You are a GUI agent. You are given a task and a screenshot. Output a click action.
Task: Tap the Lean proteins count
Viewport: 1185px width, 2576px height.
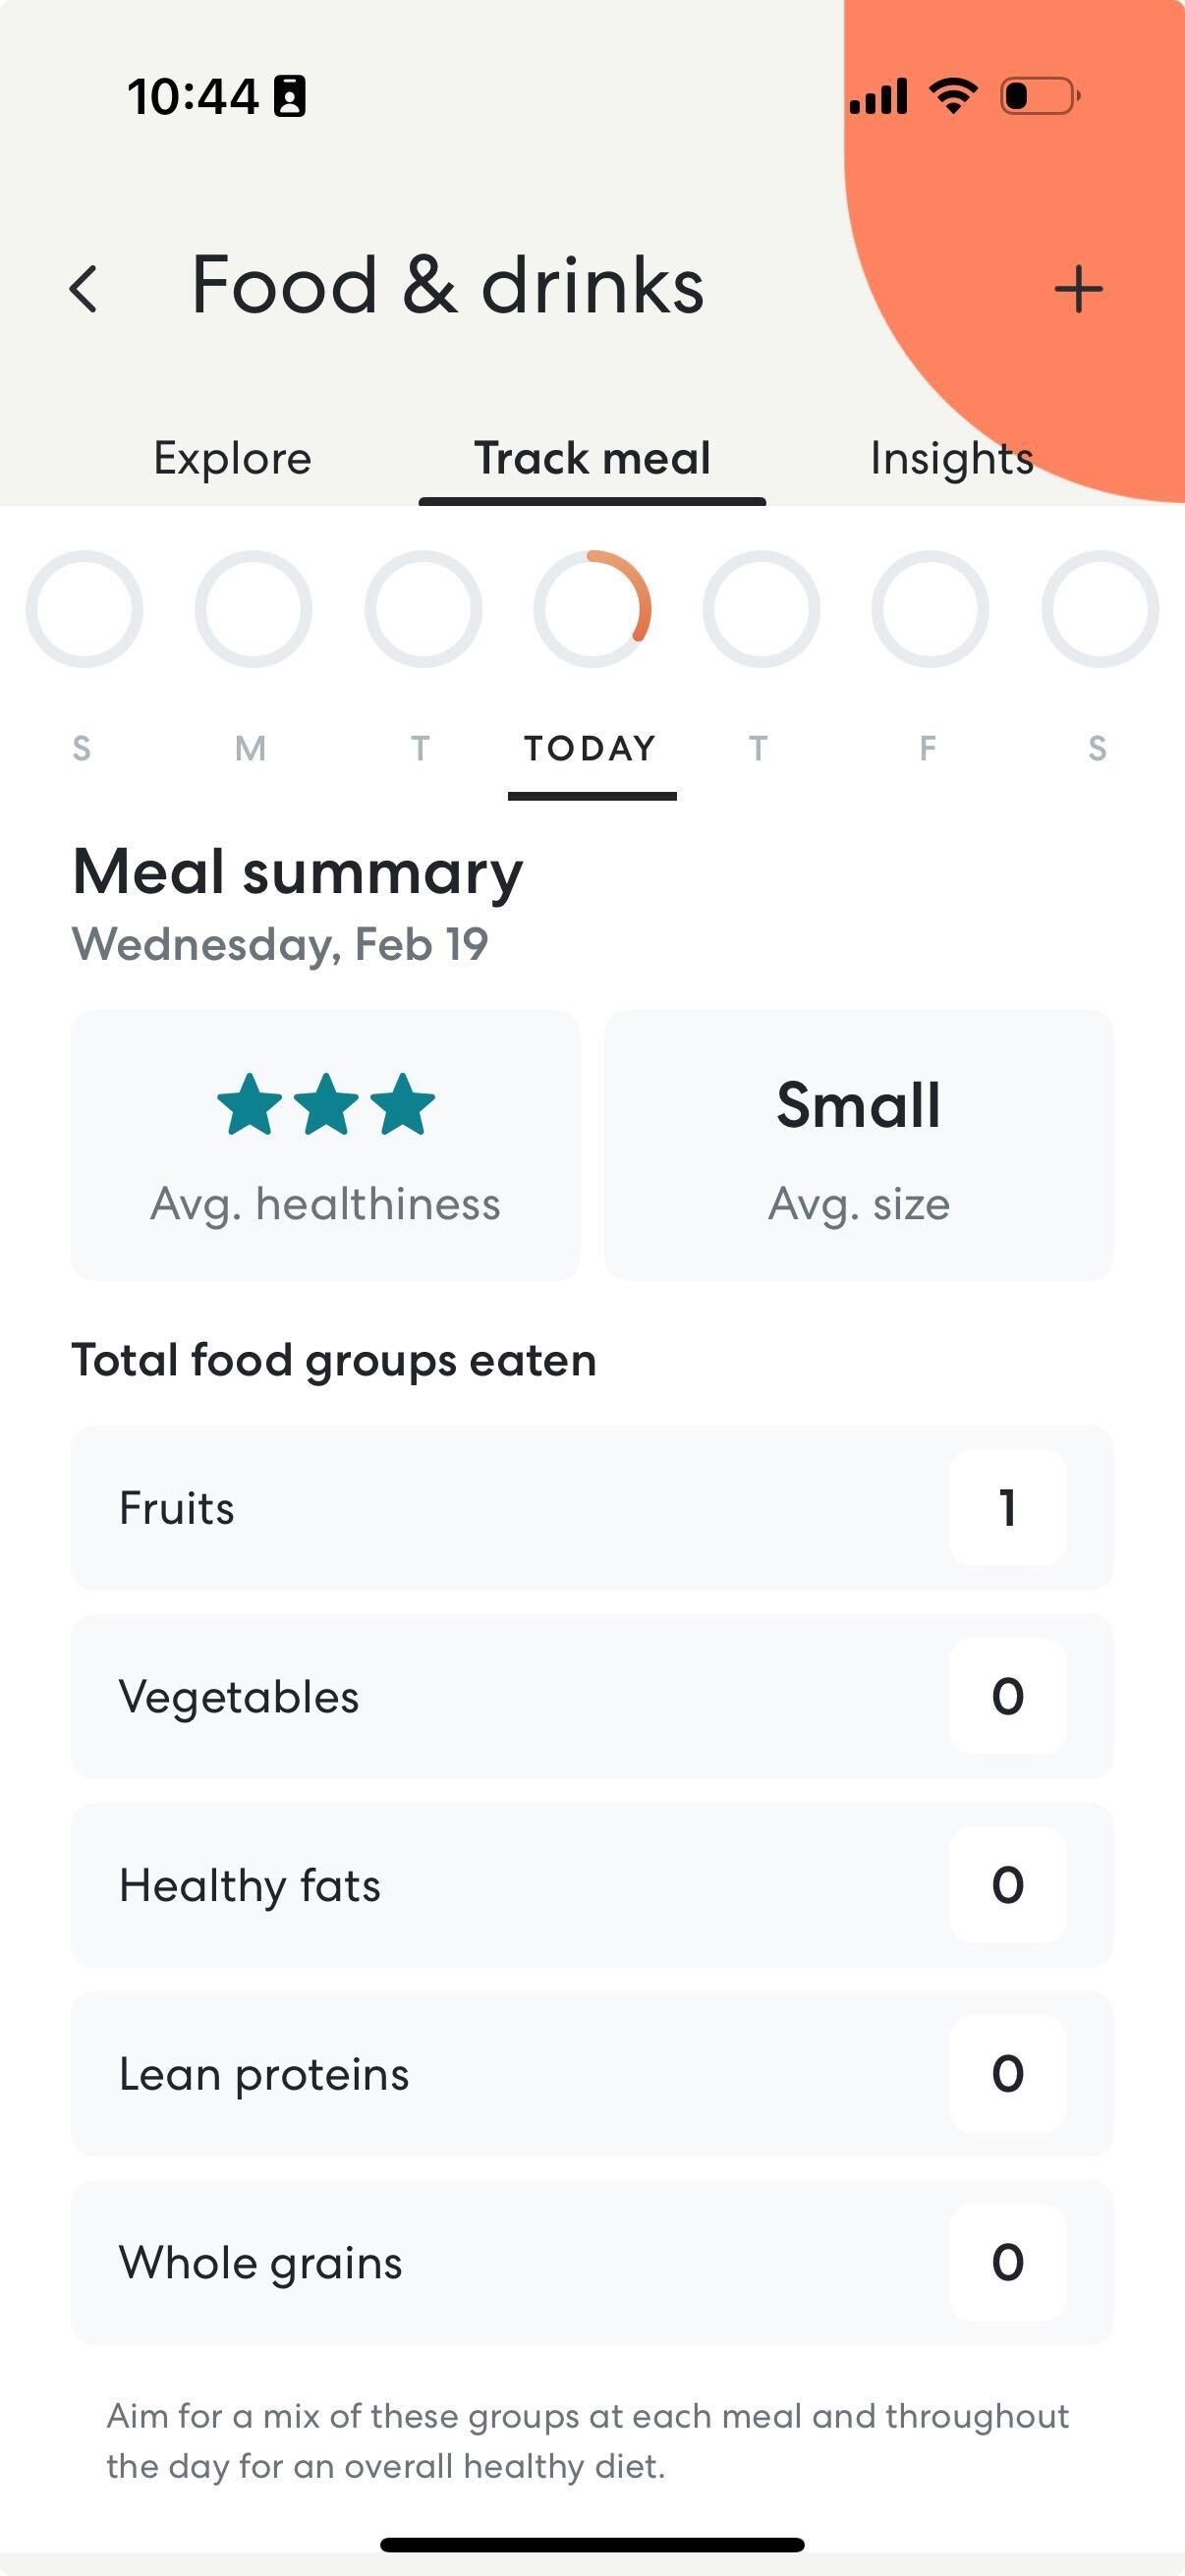coord(1007,2073)
